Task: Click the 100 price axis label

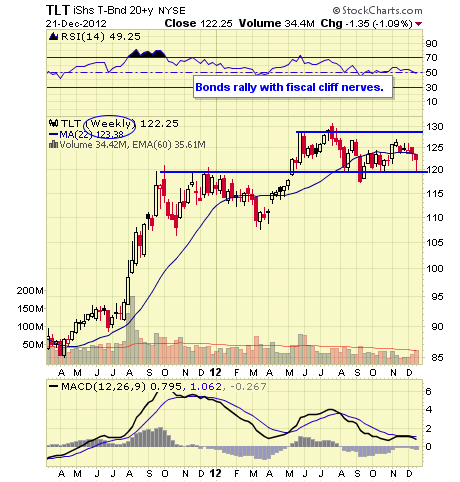Action: pyautogui.click(x=435, y=268)
